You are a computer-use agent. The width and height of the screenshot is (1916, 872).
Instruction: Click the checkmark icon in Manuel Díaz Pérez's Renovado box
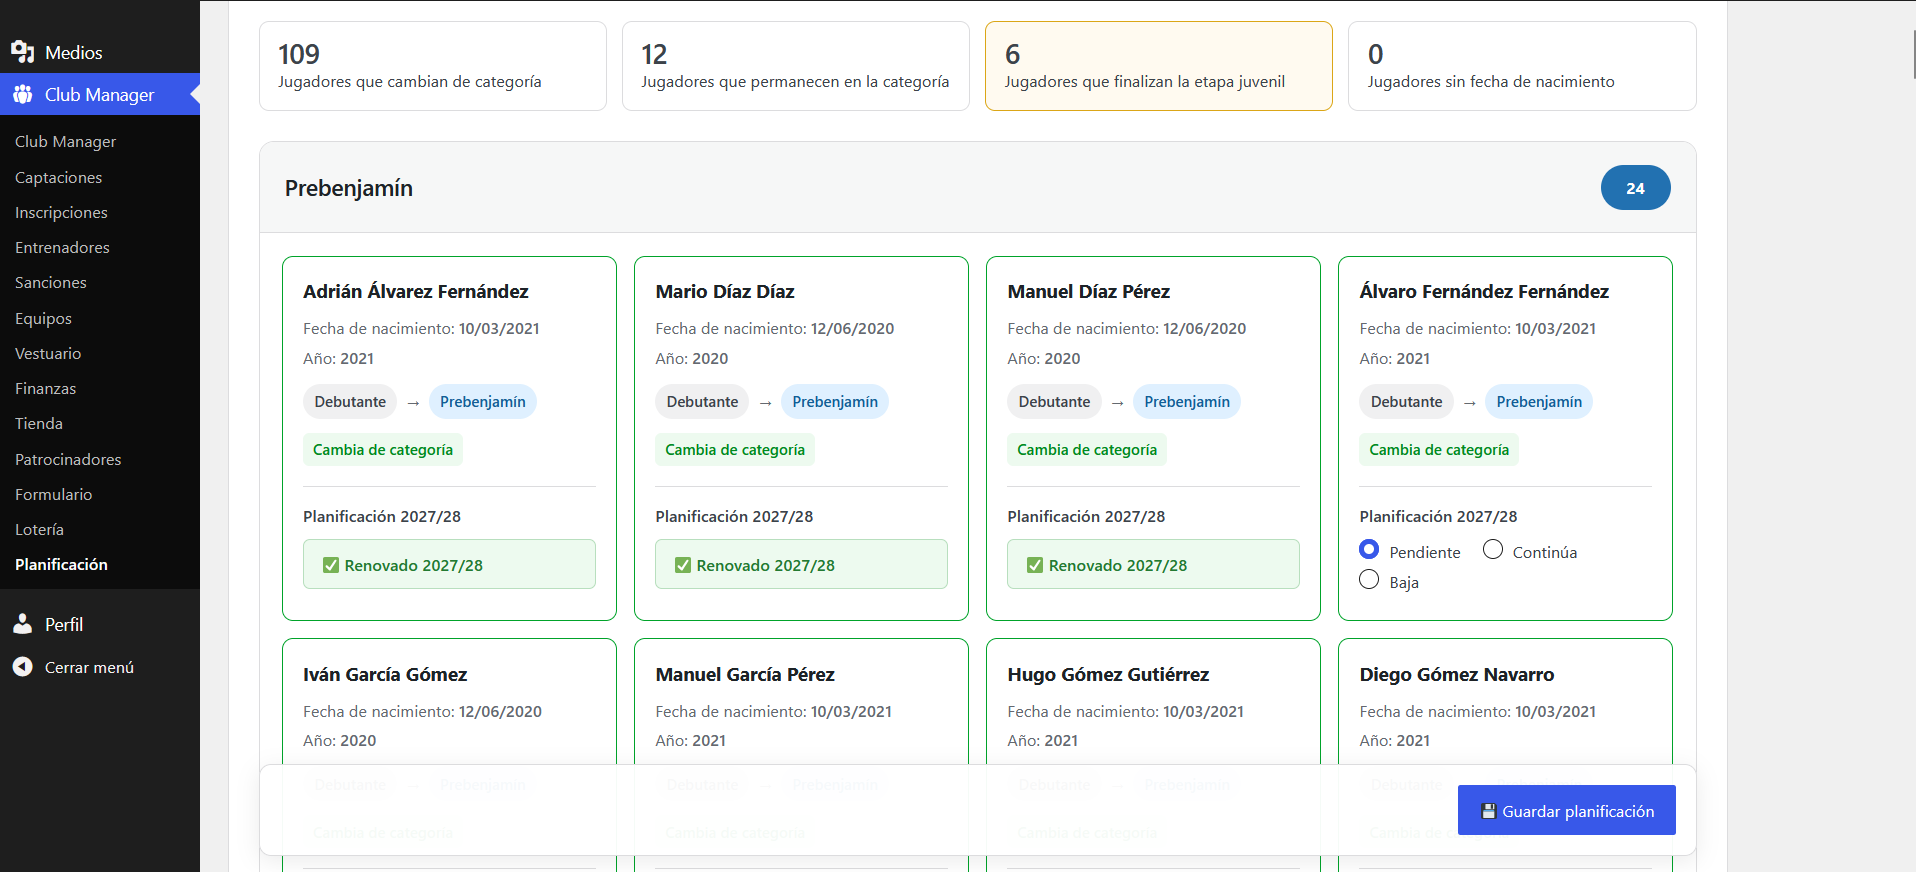[x=1035, y=565]
